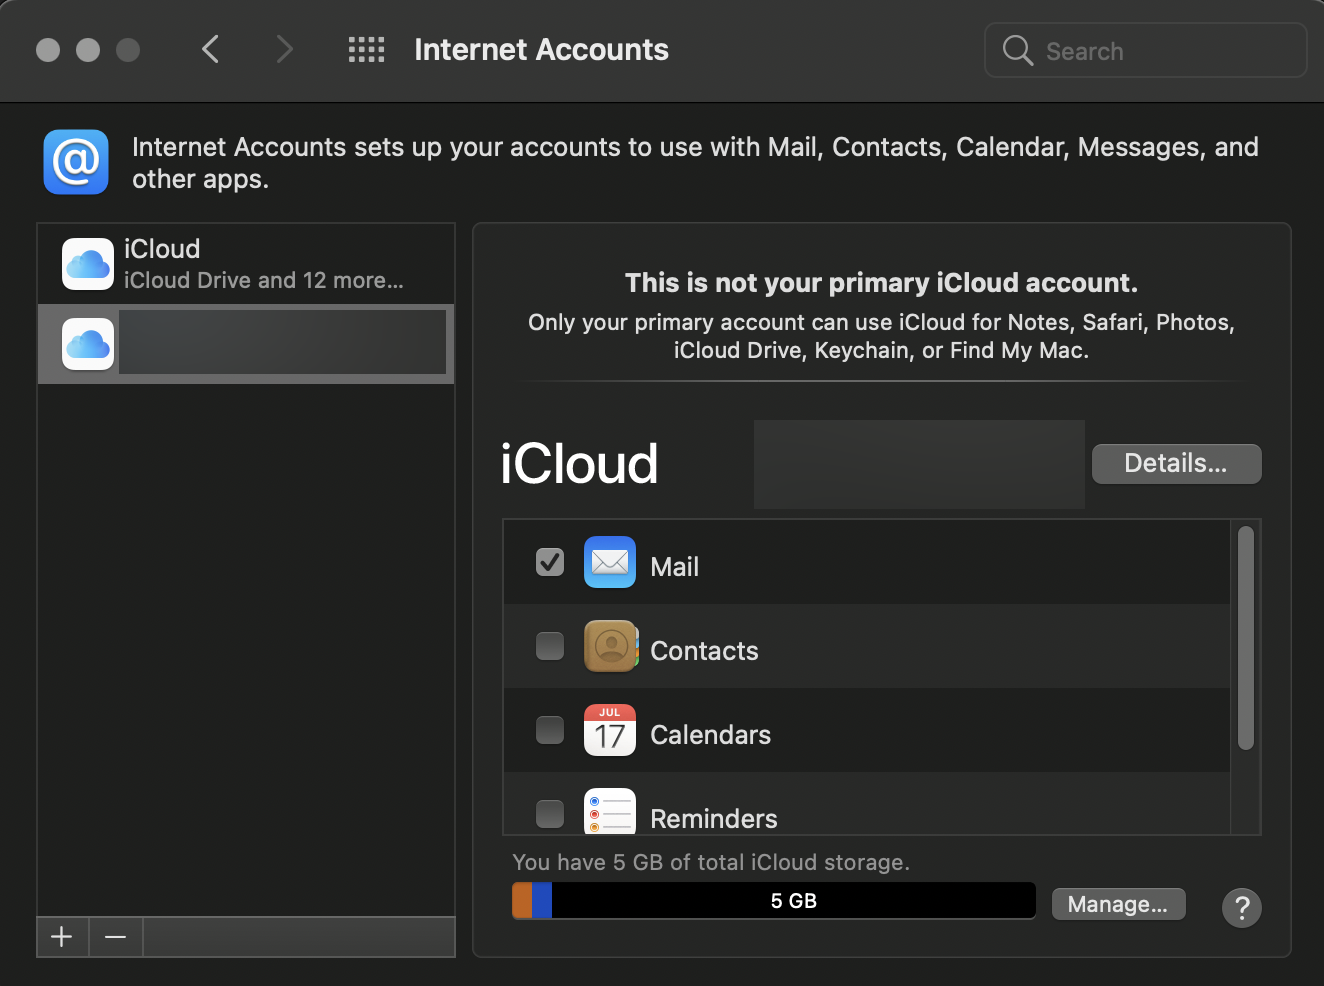Go forward with the right chevron

pyautogui.click(x=285, y=49)
